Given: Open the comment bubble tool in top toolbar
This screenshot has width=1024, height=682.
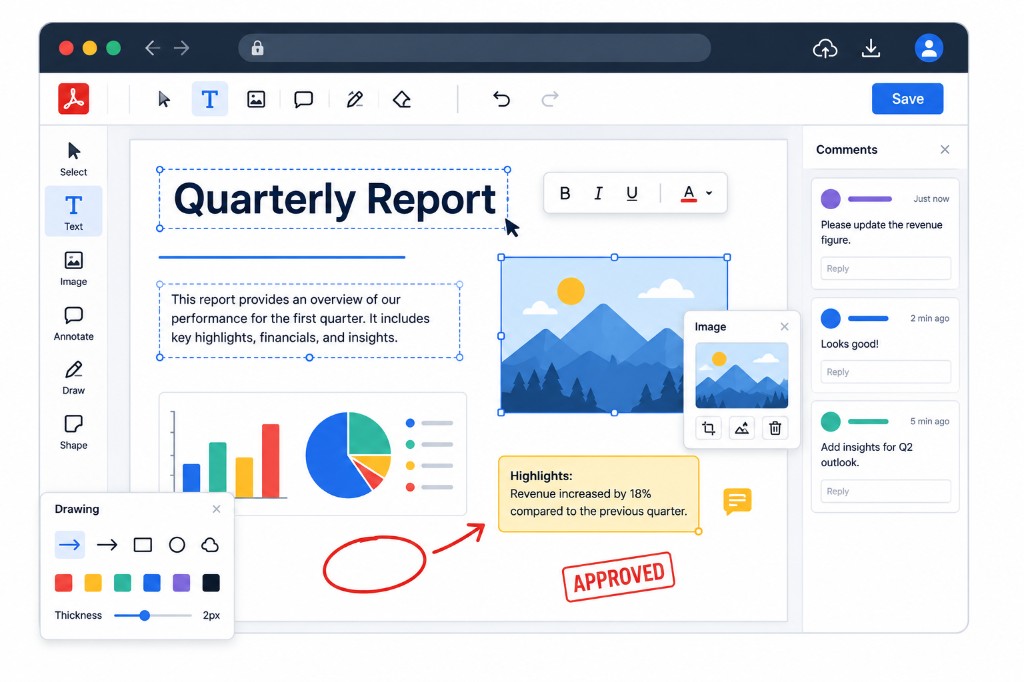Looking at the screenshot, I should [x=304, y=99].
